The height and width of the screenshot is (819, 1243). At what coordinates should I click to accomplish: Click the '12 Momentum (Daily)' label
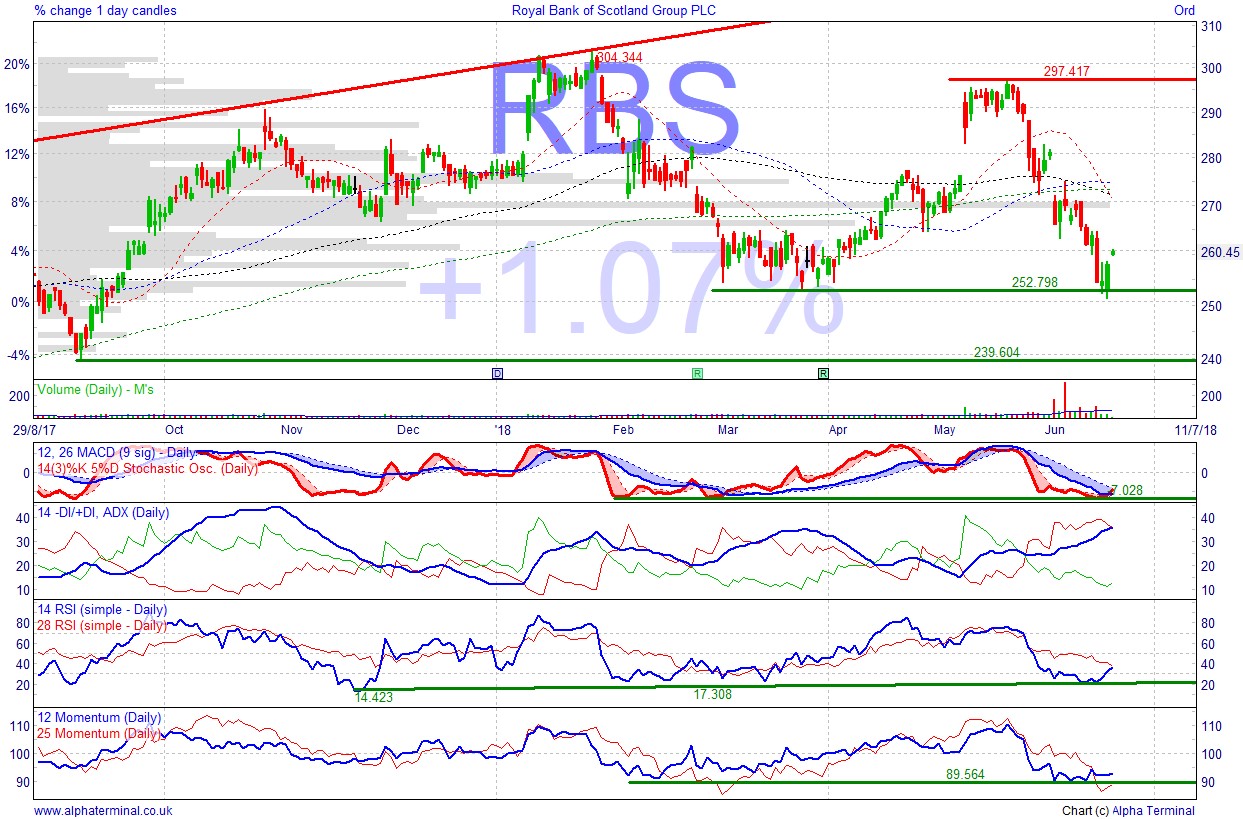[98, 717]
